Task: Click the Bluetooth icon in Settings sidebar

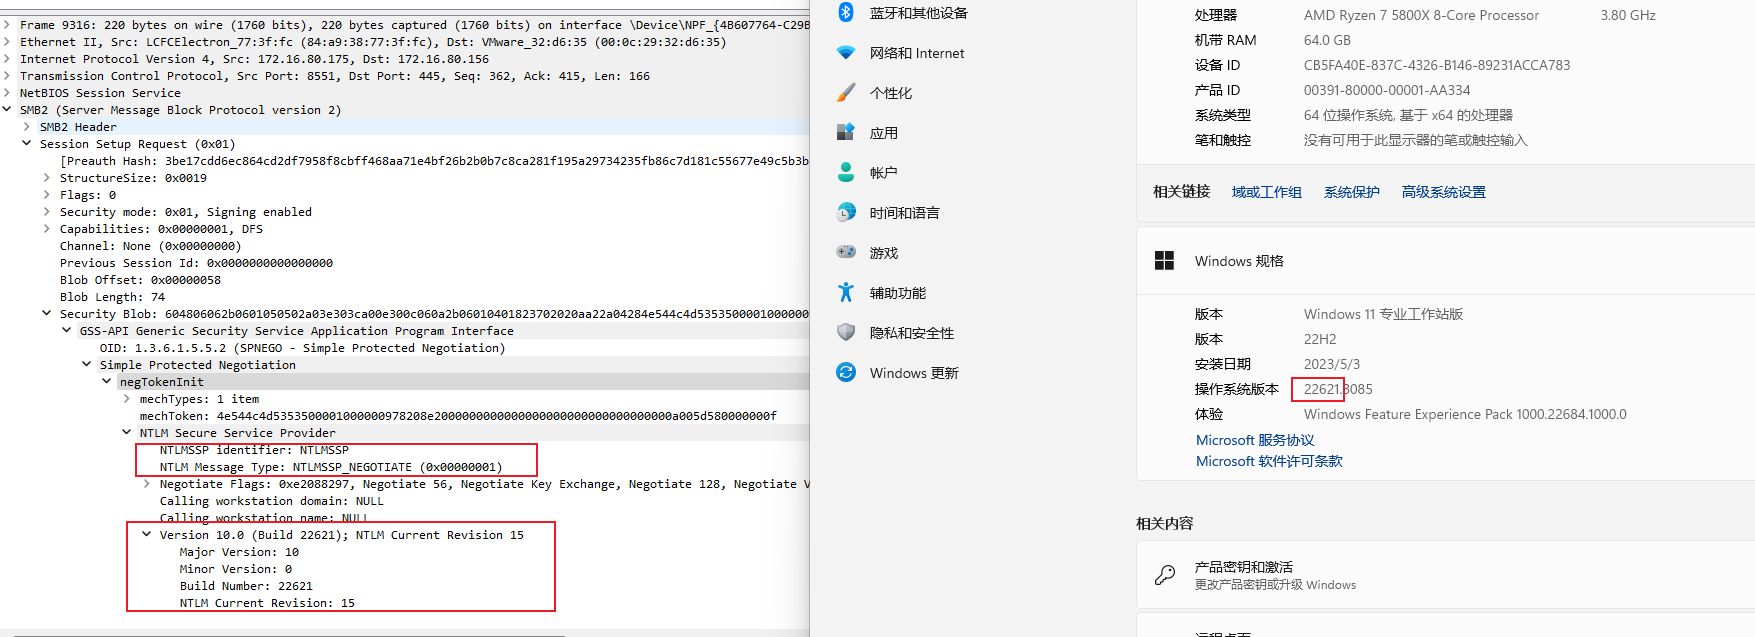Action: 846,12
